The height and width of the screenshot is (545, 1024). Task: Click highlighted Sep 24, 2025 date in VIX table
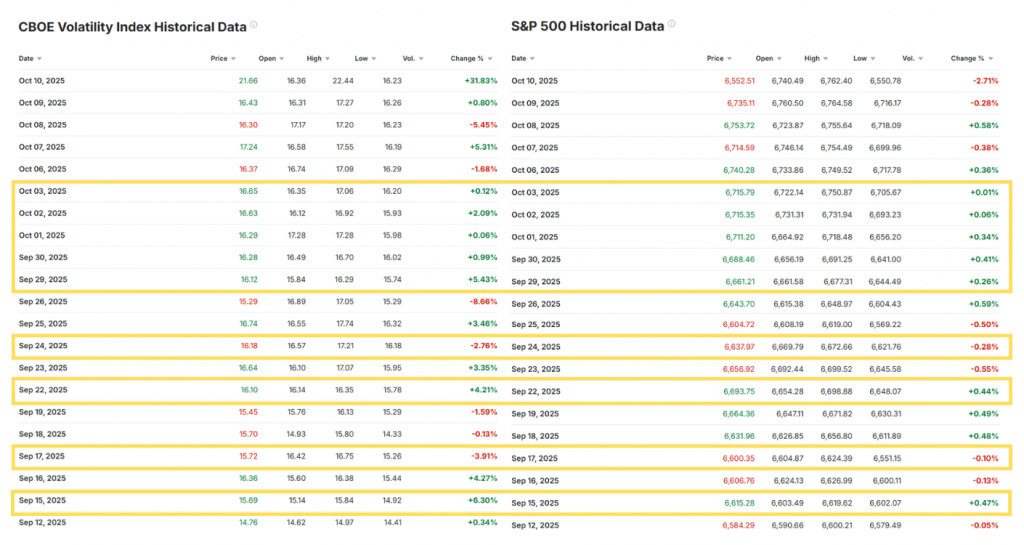pyautogui.click(x=42, y=345)
